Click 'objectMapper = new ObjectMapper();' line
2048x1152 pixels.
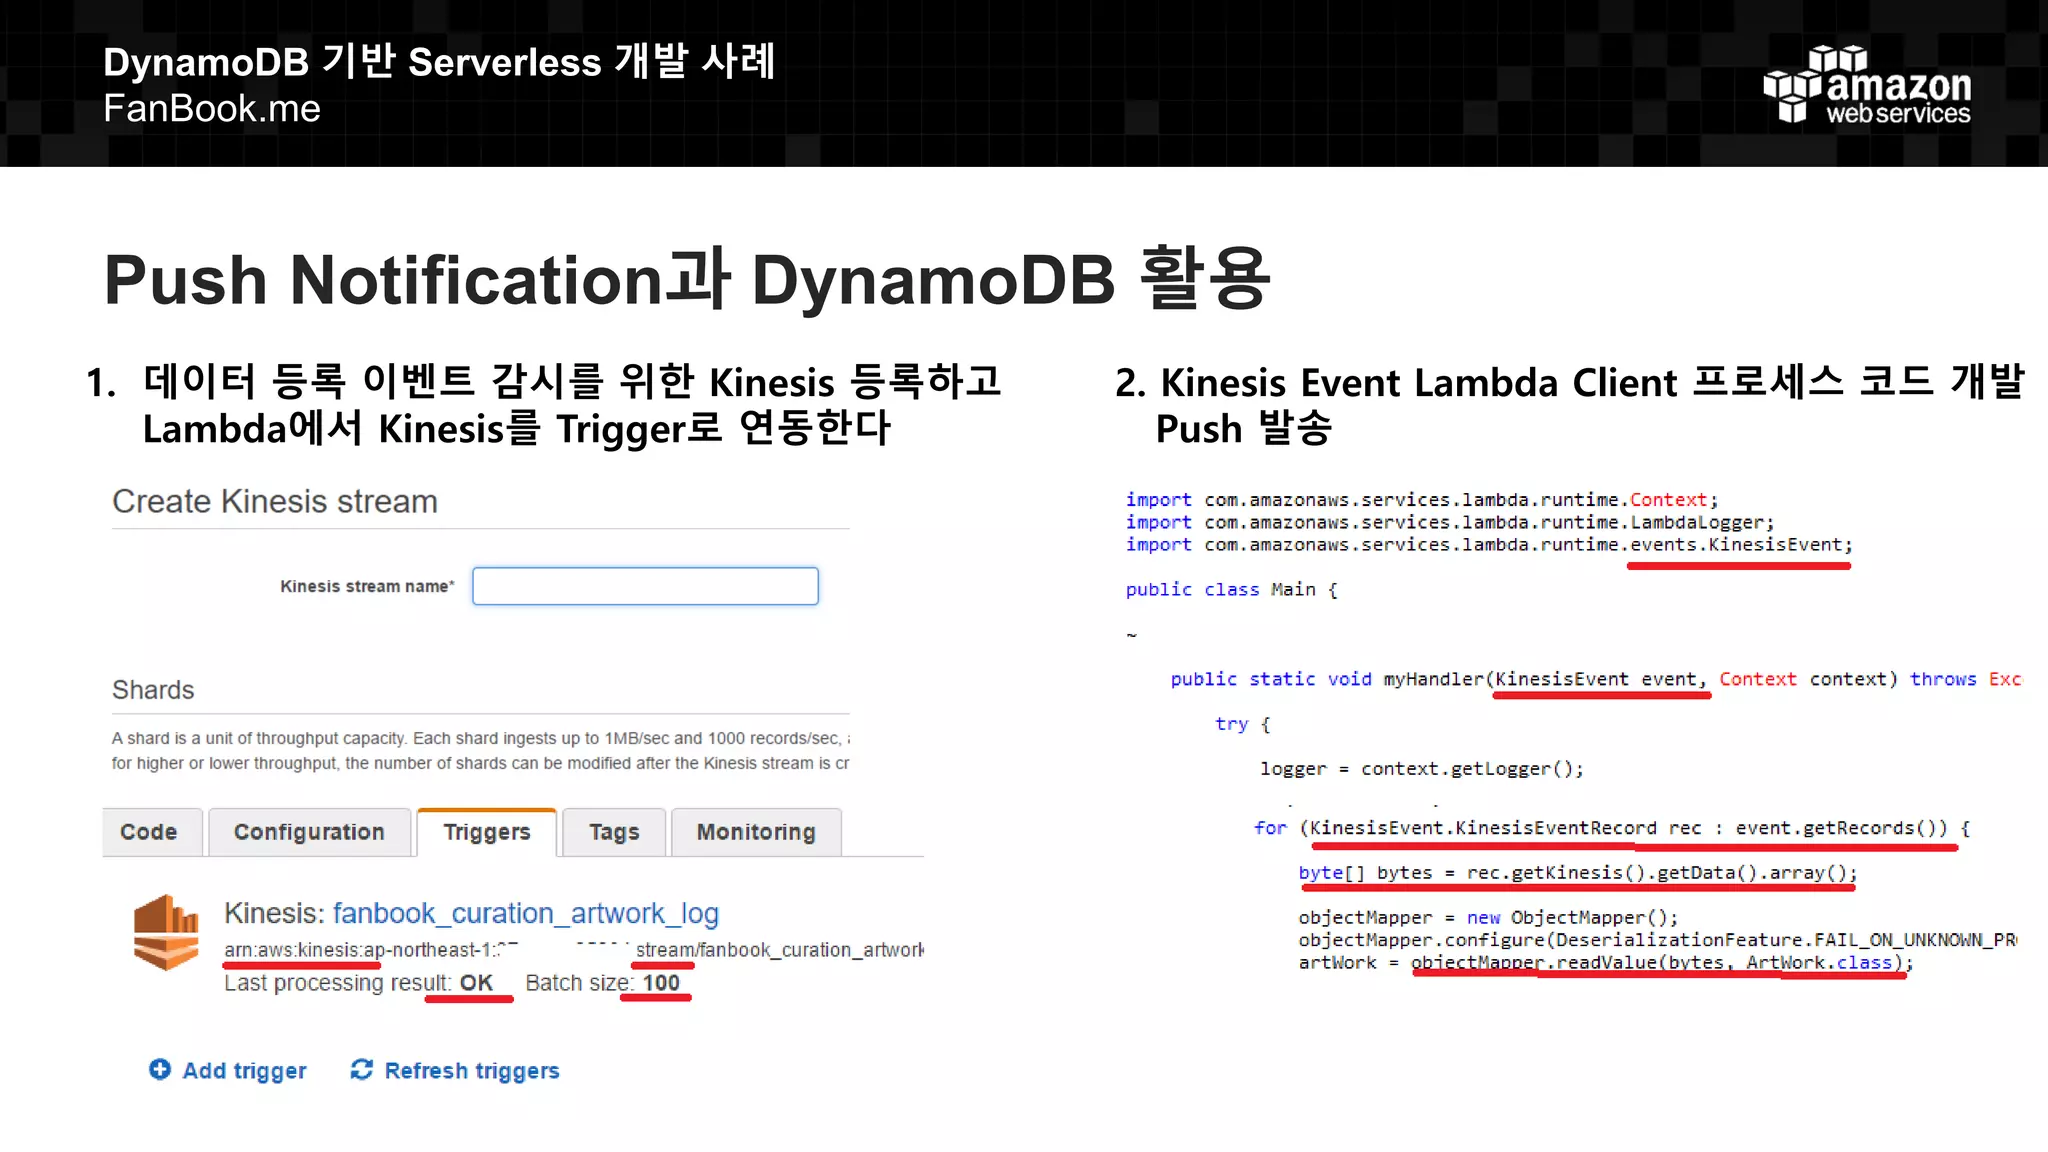[x=1488, y=918]
